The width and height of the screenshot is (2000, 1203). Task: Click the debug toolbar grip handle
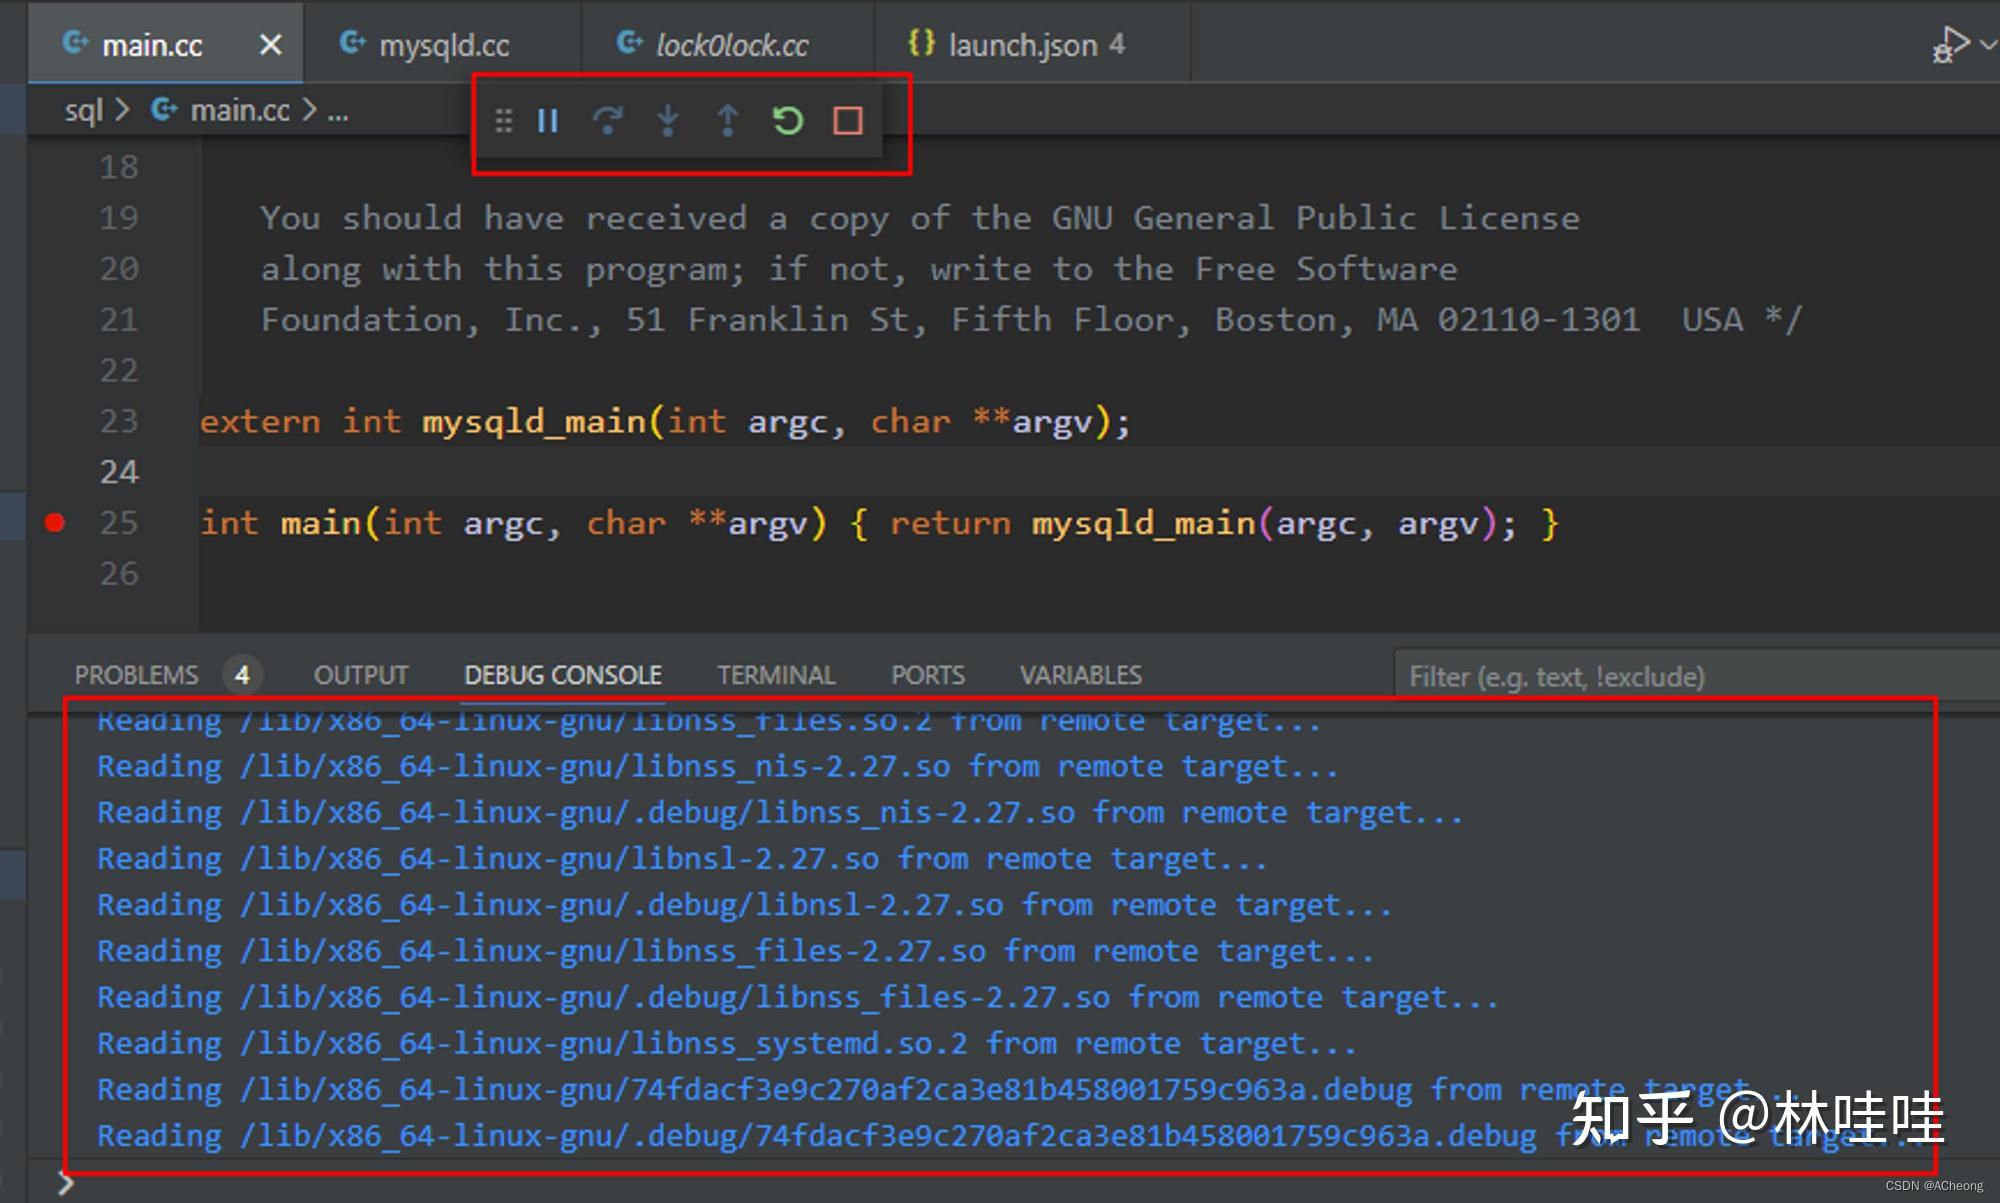(x=504, y=121)
